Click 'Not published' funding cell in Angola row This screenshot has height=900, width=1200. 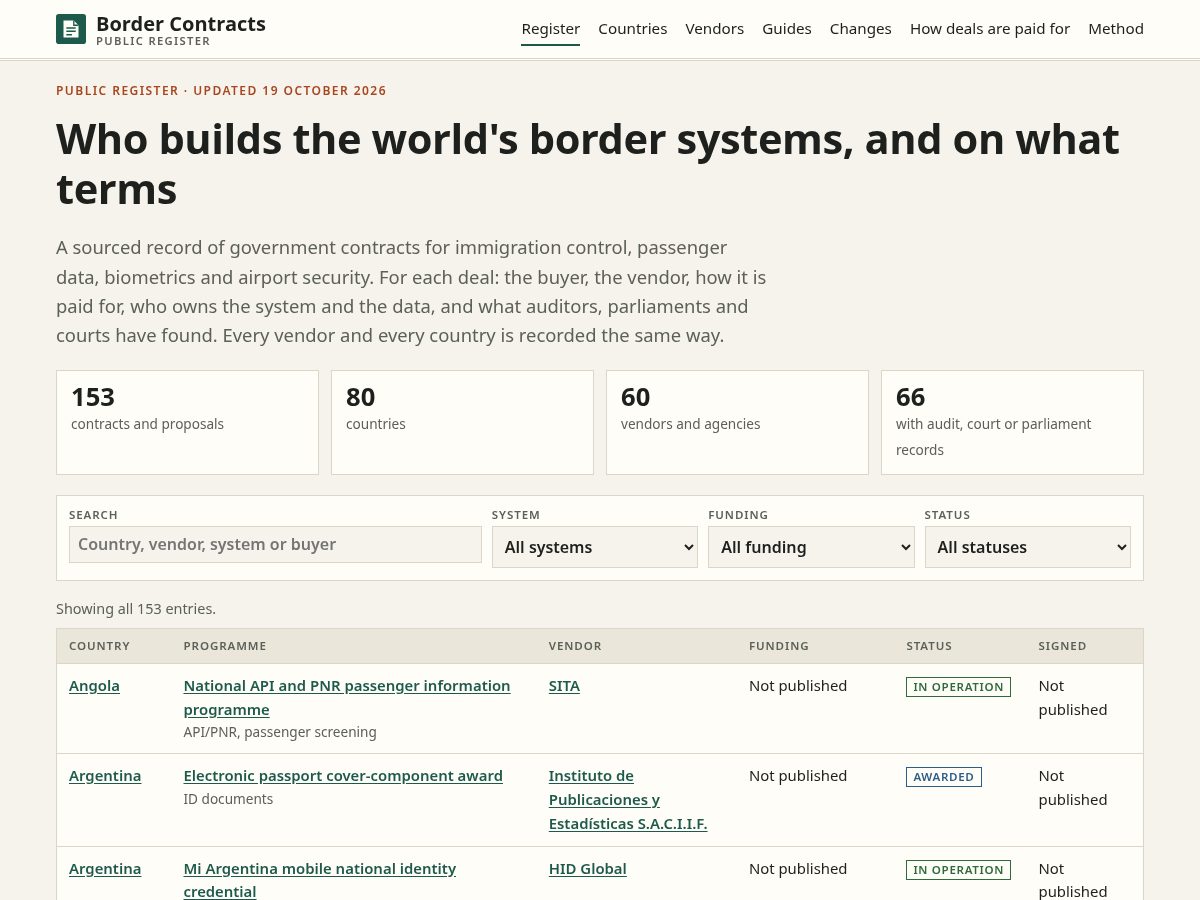click(798, 686)
